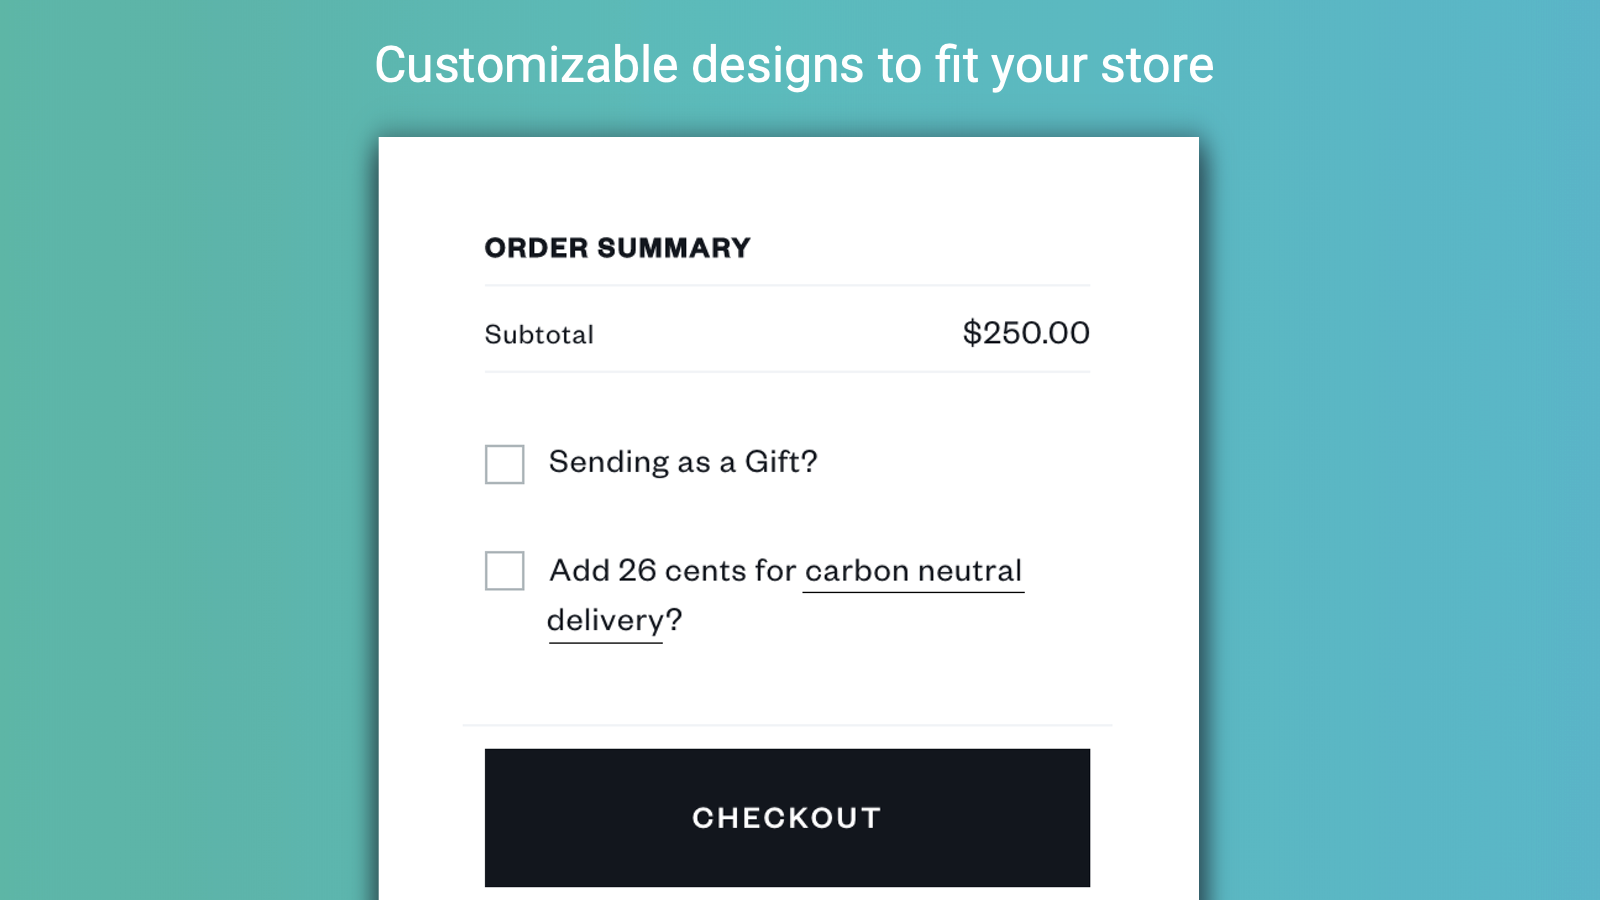This screenshot has height=900, width=1600.
Task: Select the Subtotal amount of $250.00
Action: 1026,333
